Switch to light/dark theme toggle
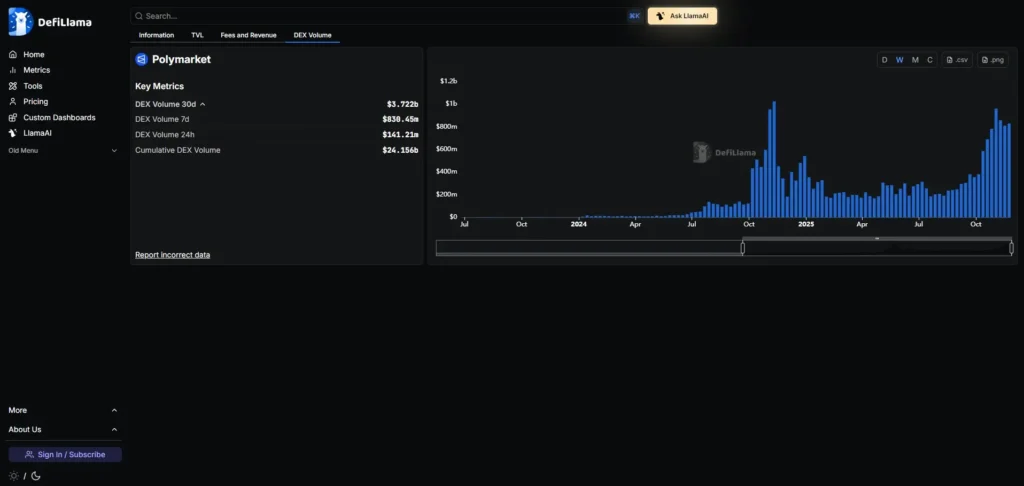The image size is (1024, 486). [x=25, y=475]
